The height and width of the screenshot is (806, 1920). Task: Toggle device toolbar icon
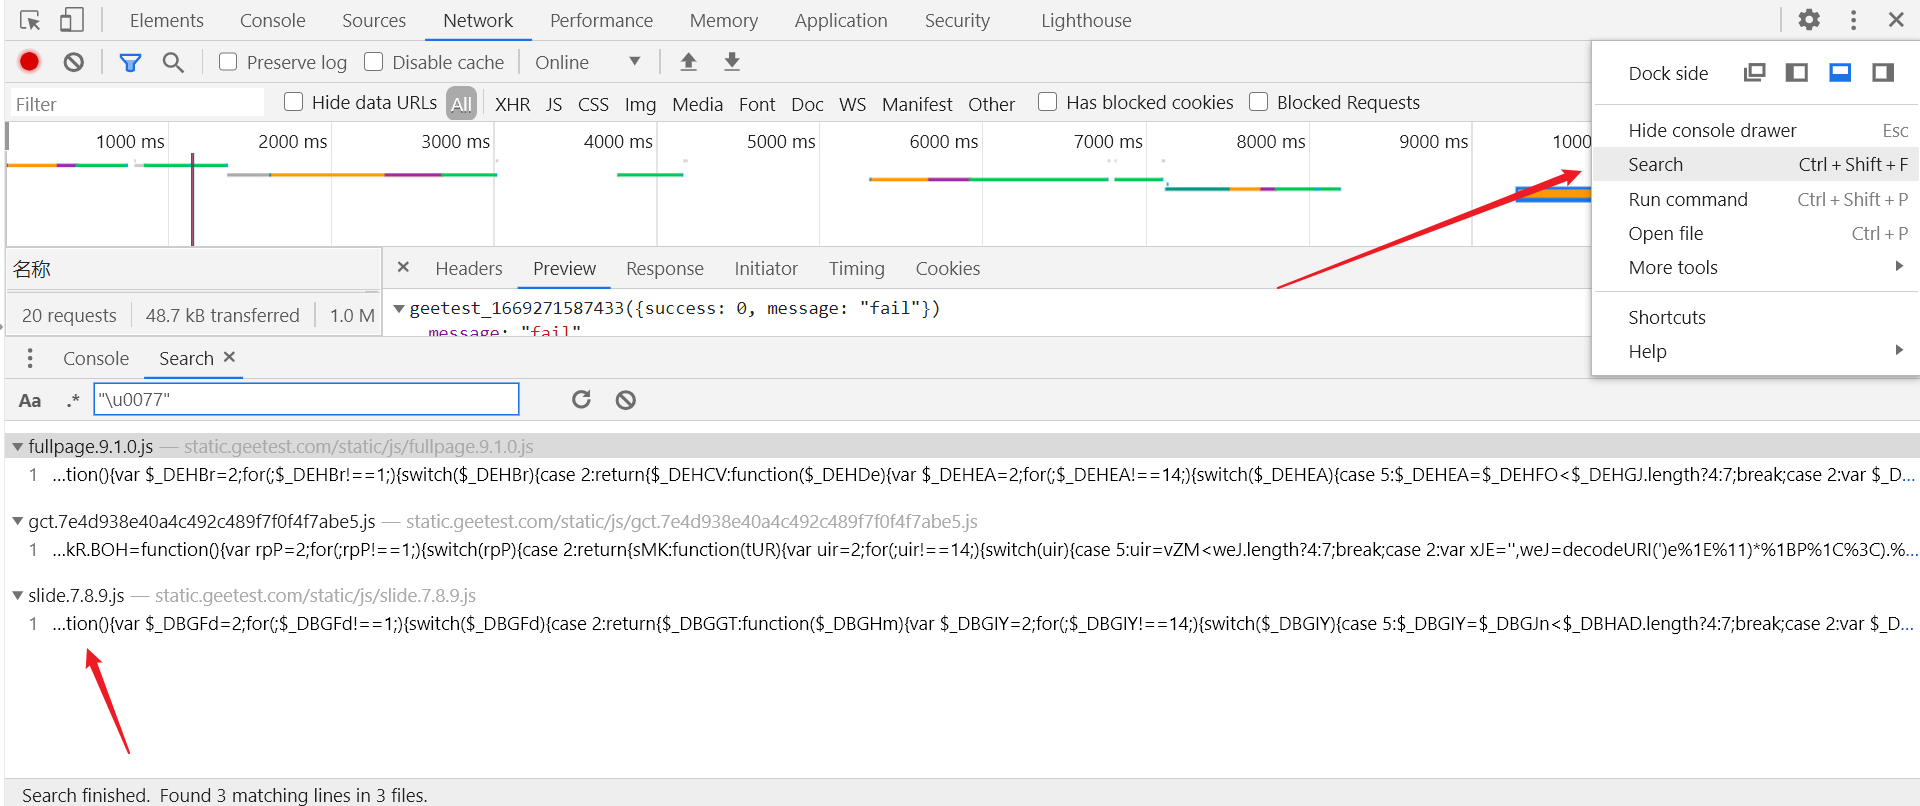[x=71, y=20]
